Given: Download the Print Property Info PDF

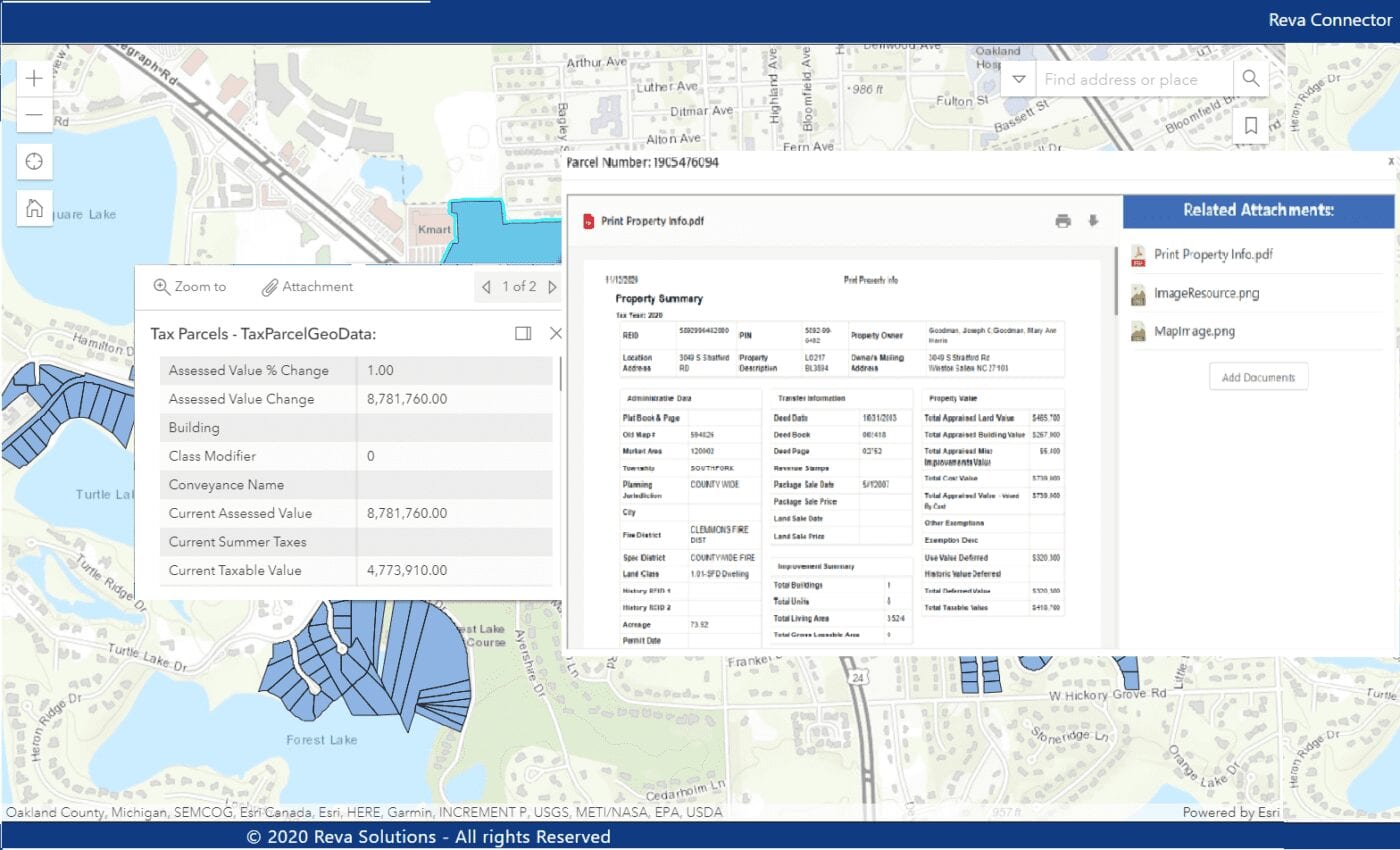Looking at the screenshot, I should tap(1093, 221).
